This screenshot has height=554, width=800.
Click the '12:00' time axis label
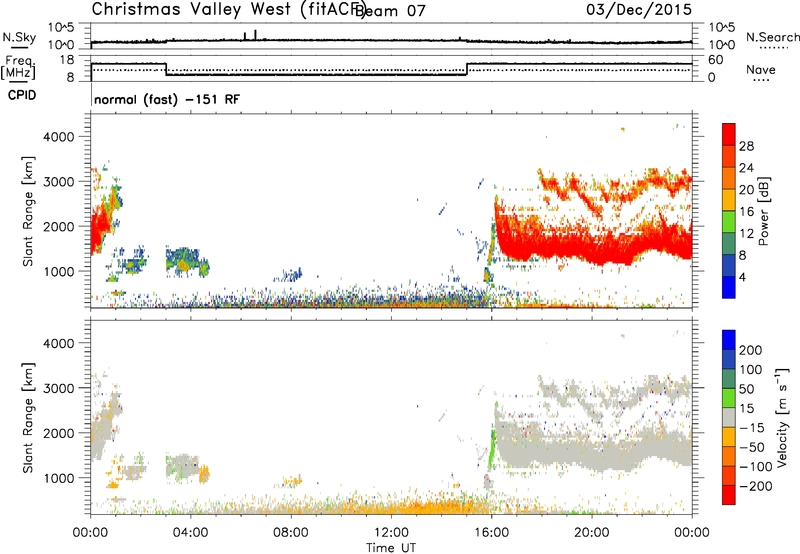391,533
